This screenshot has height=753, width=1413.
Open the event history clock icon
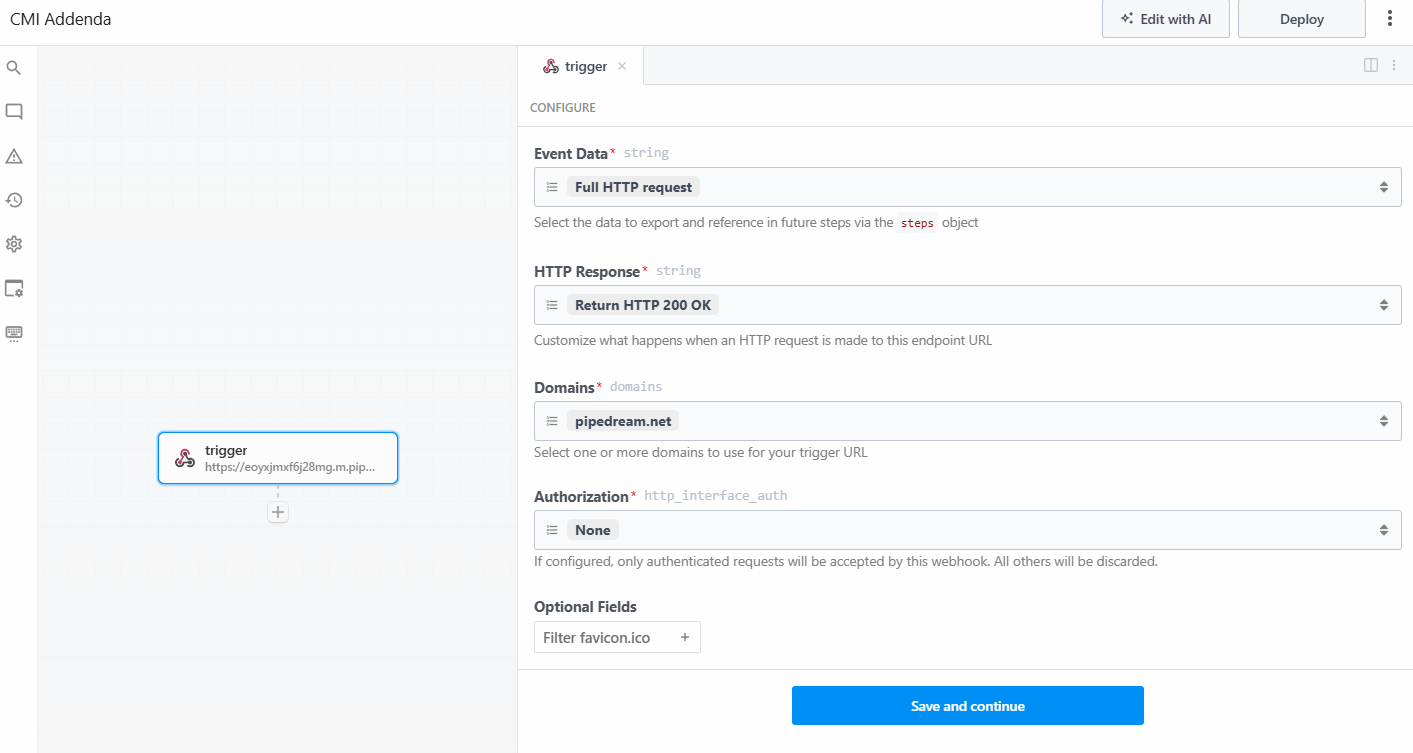(14, 200)
